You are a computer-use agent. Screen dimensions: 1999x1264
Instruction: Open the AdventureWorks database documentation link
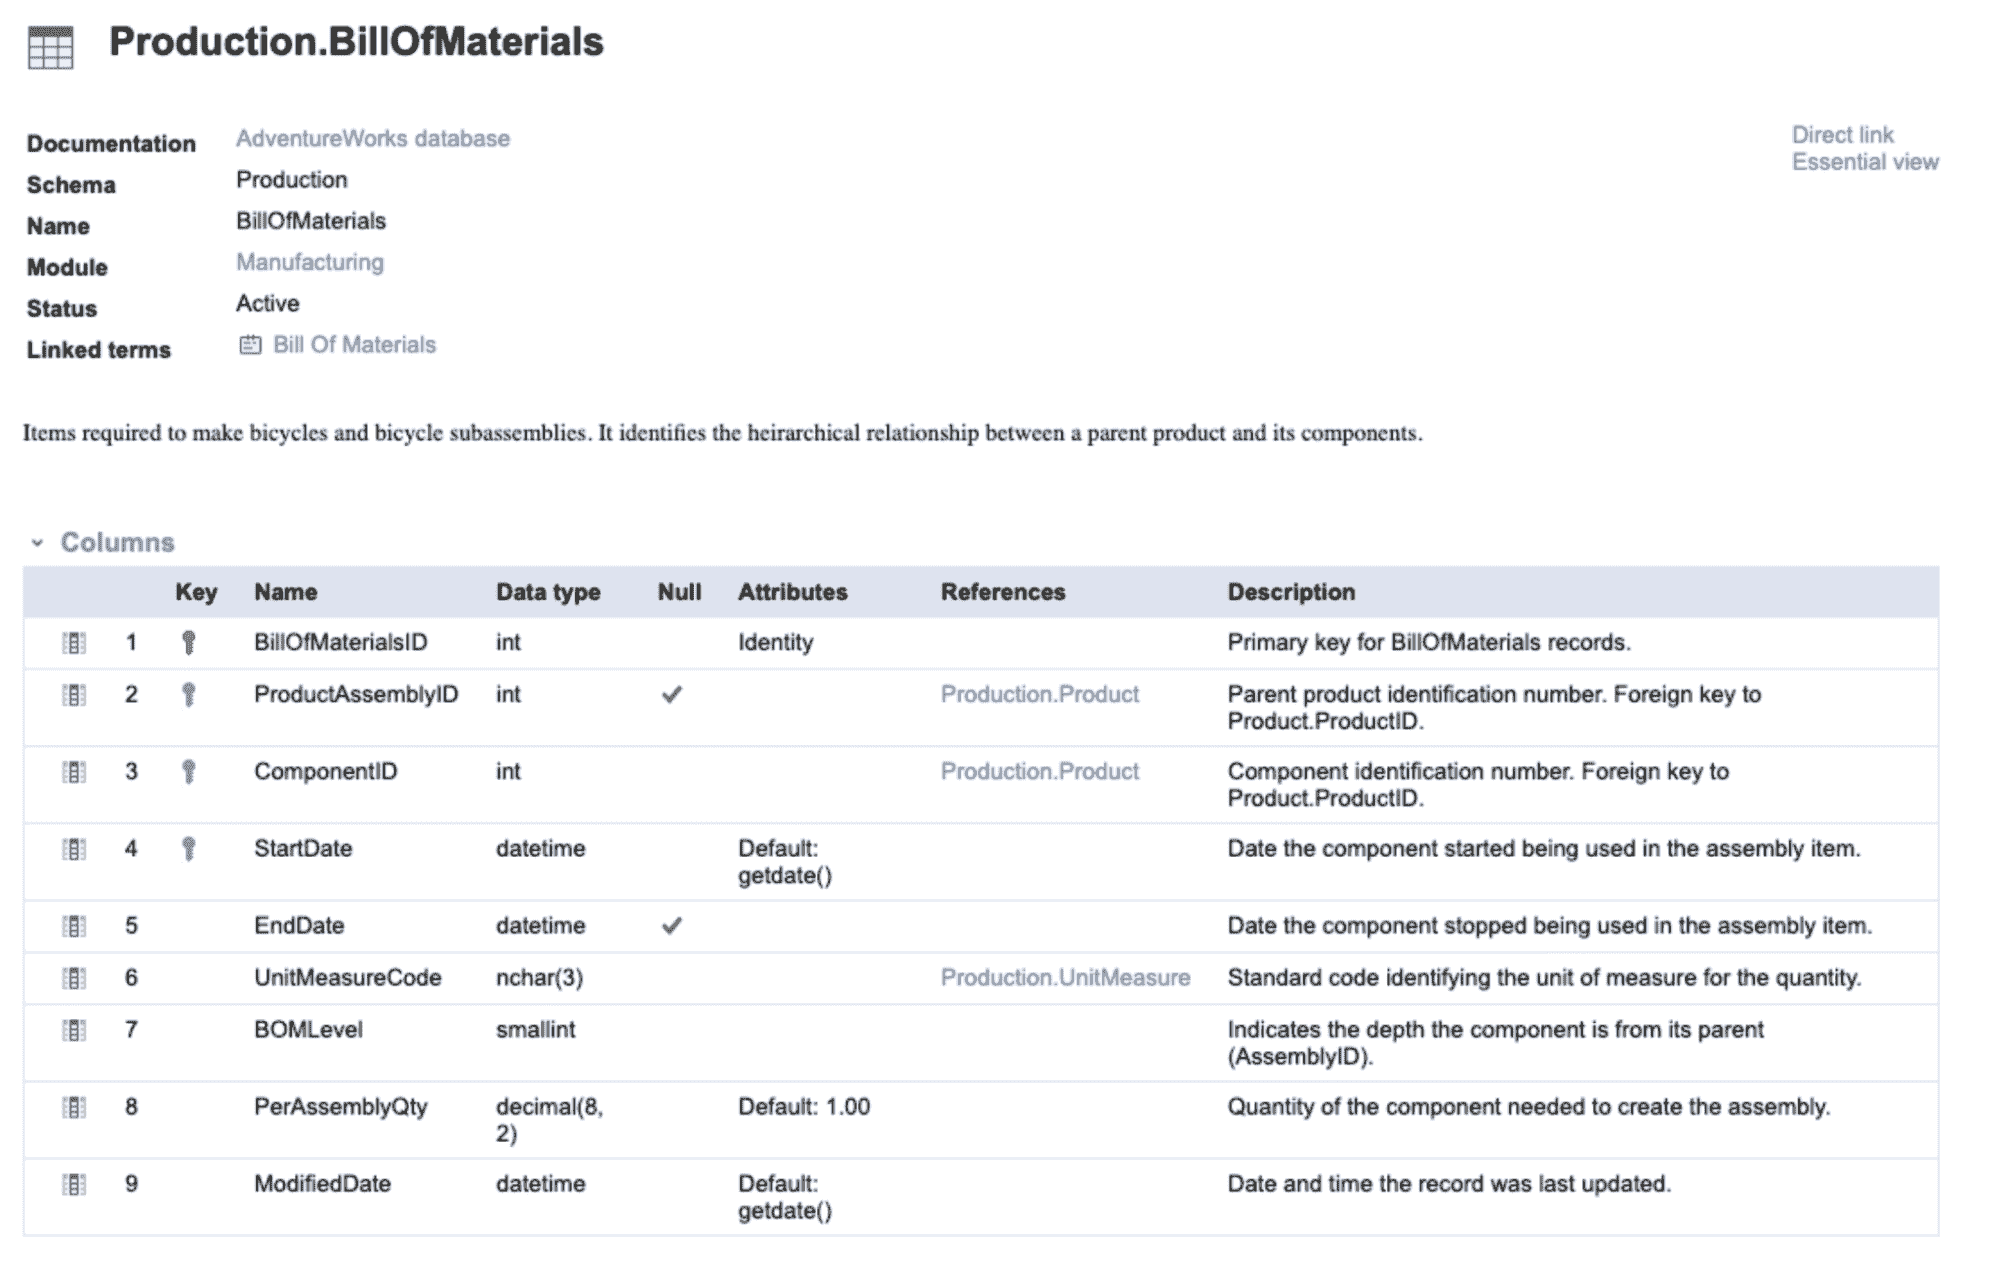pyautogui.click(x=373, y=138)
